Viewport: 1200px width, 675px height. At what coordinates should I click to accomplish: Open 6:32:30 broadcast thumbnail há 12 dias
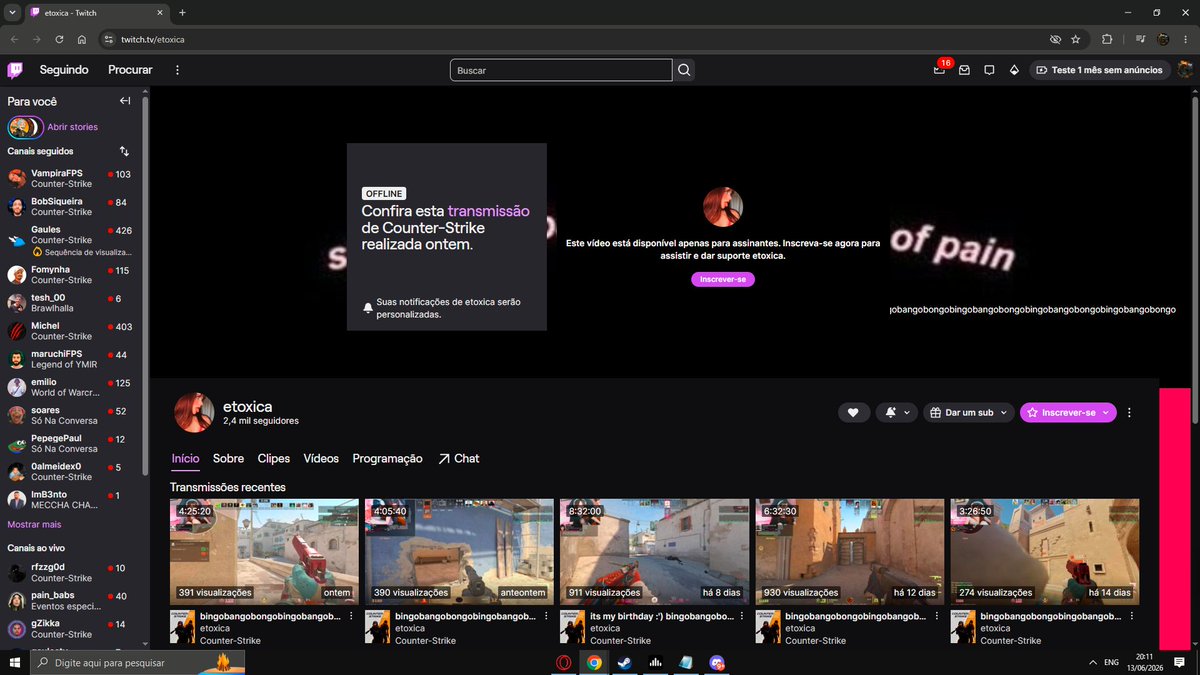[849, 551]
